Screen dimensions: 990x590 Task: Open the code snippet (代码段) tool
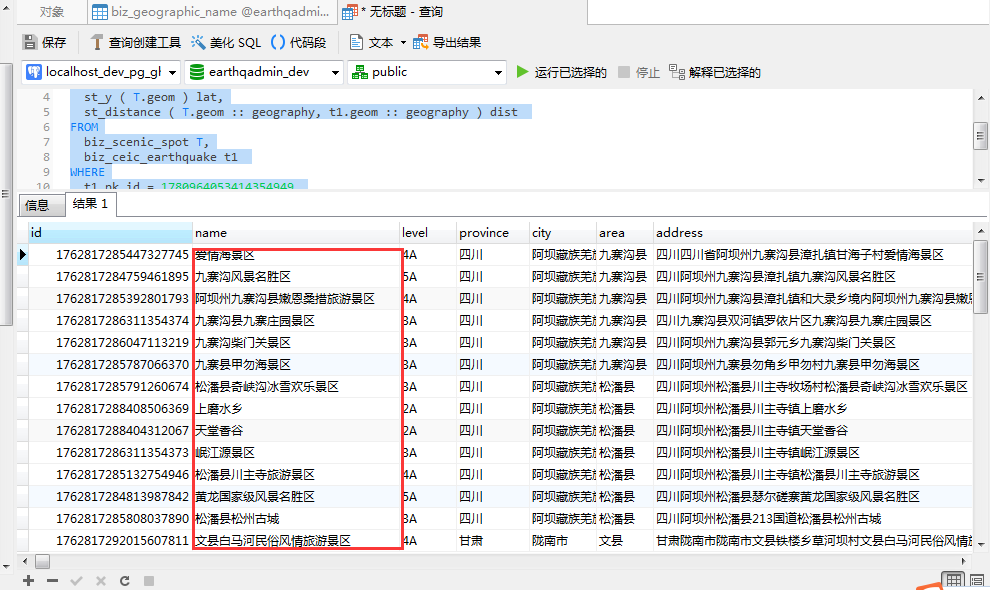(298, 42)
